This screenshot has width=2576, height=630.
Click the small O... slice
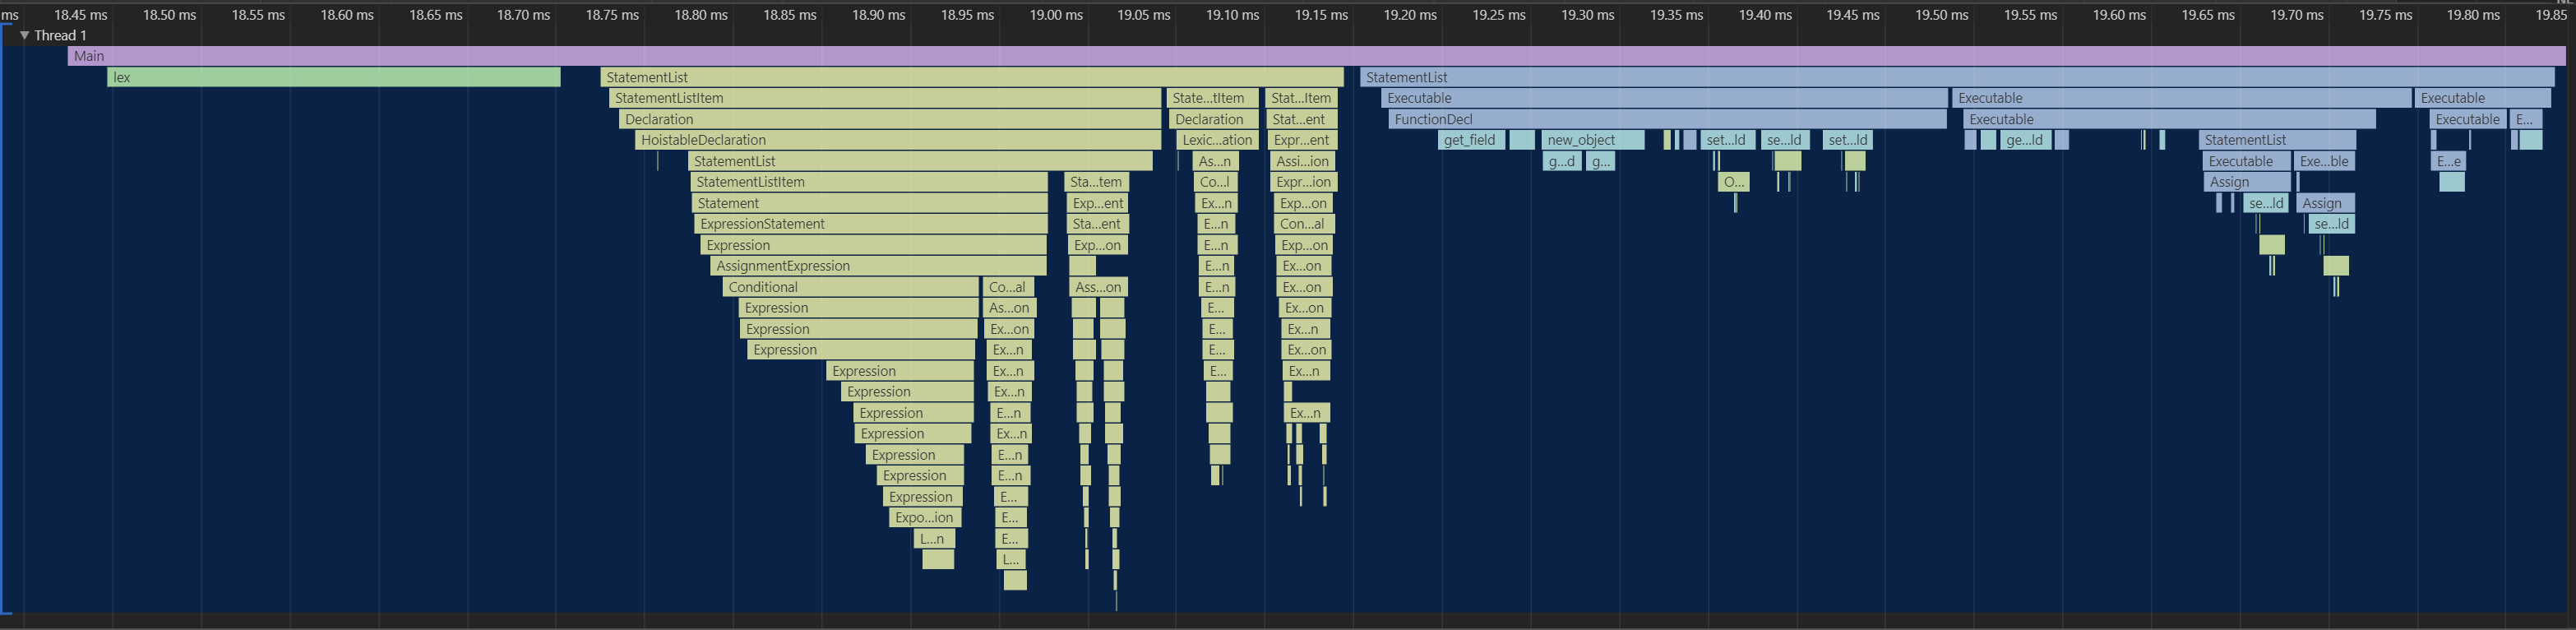pos(1734,182)
